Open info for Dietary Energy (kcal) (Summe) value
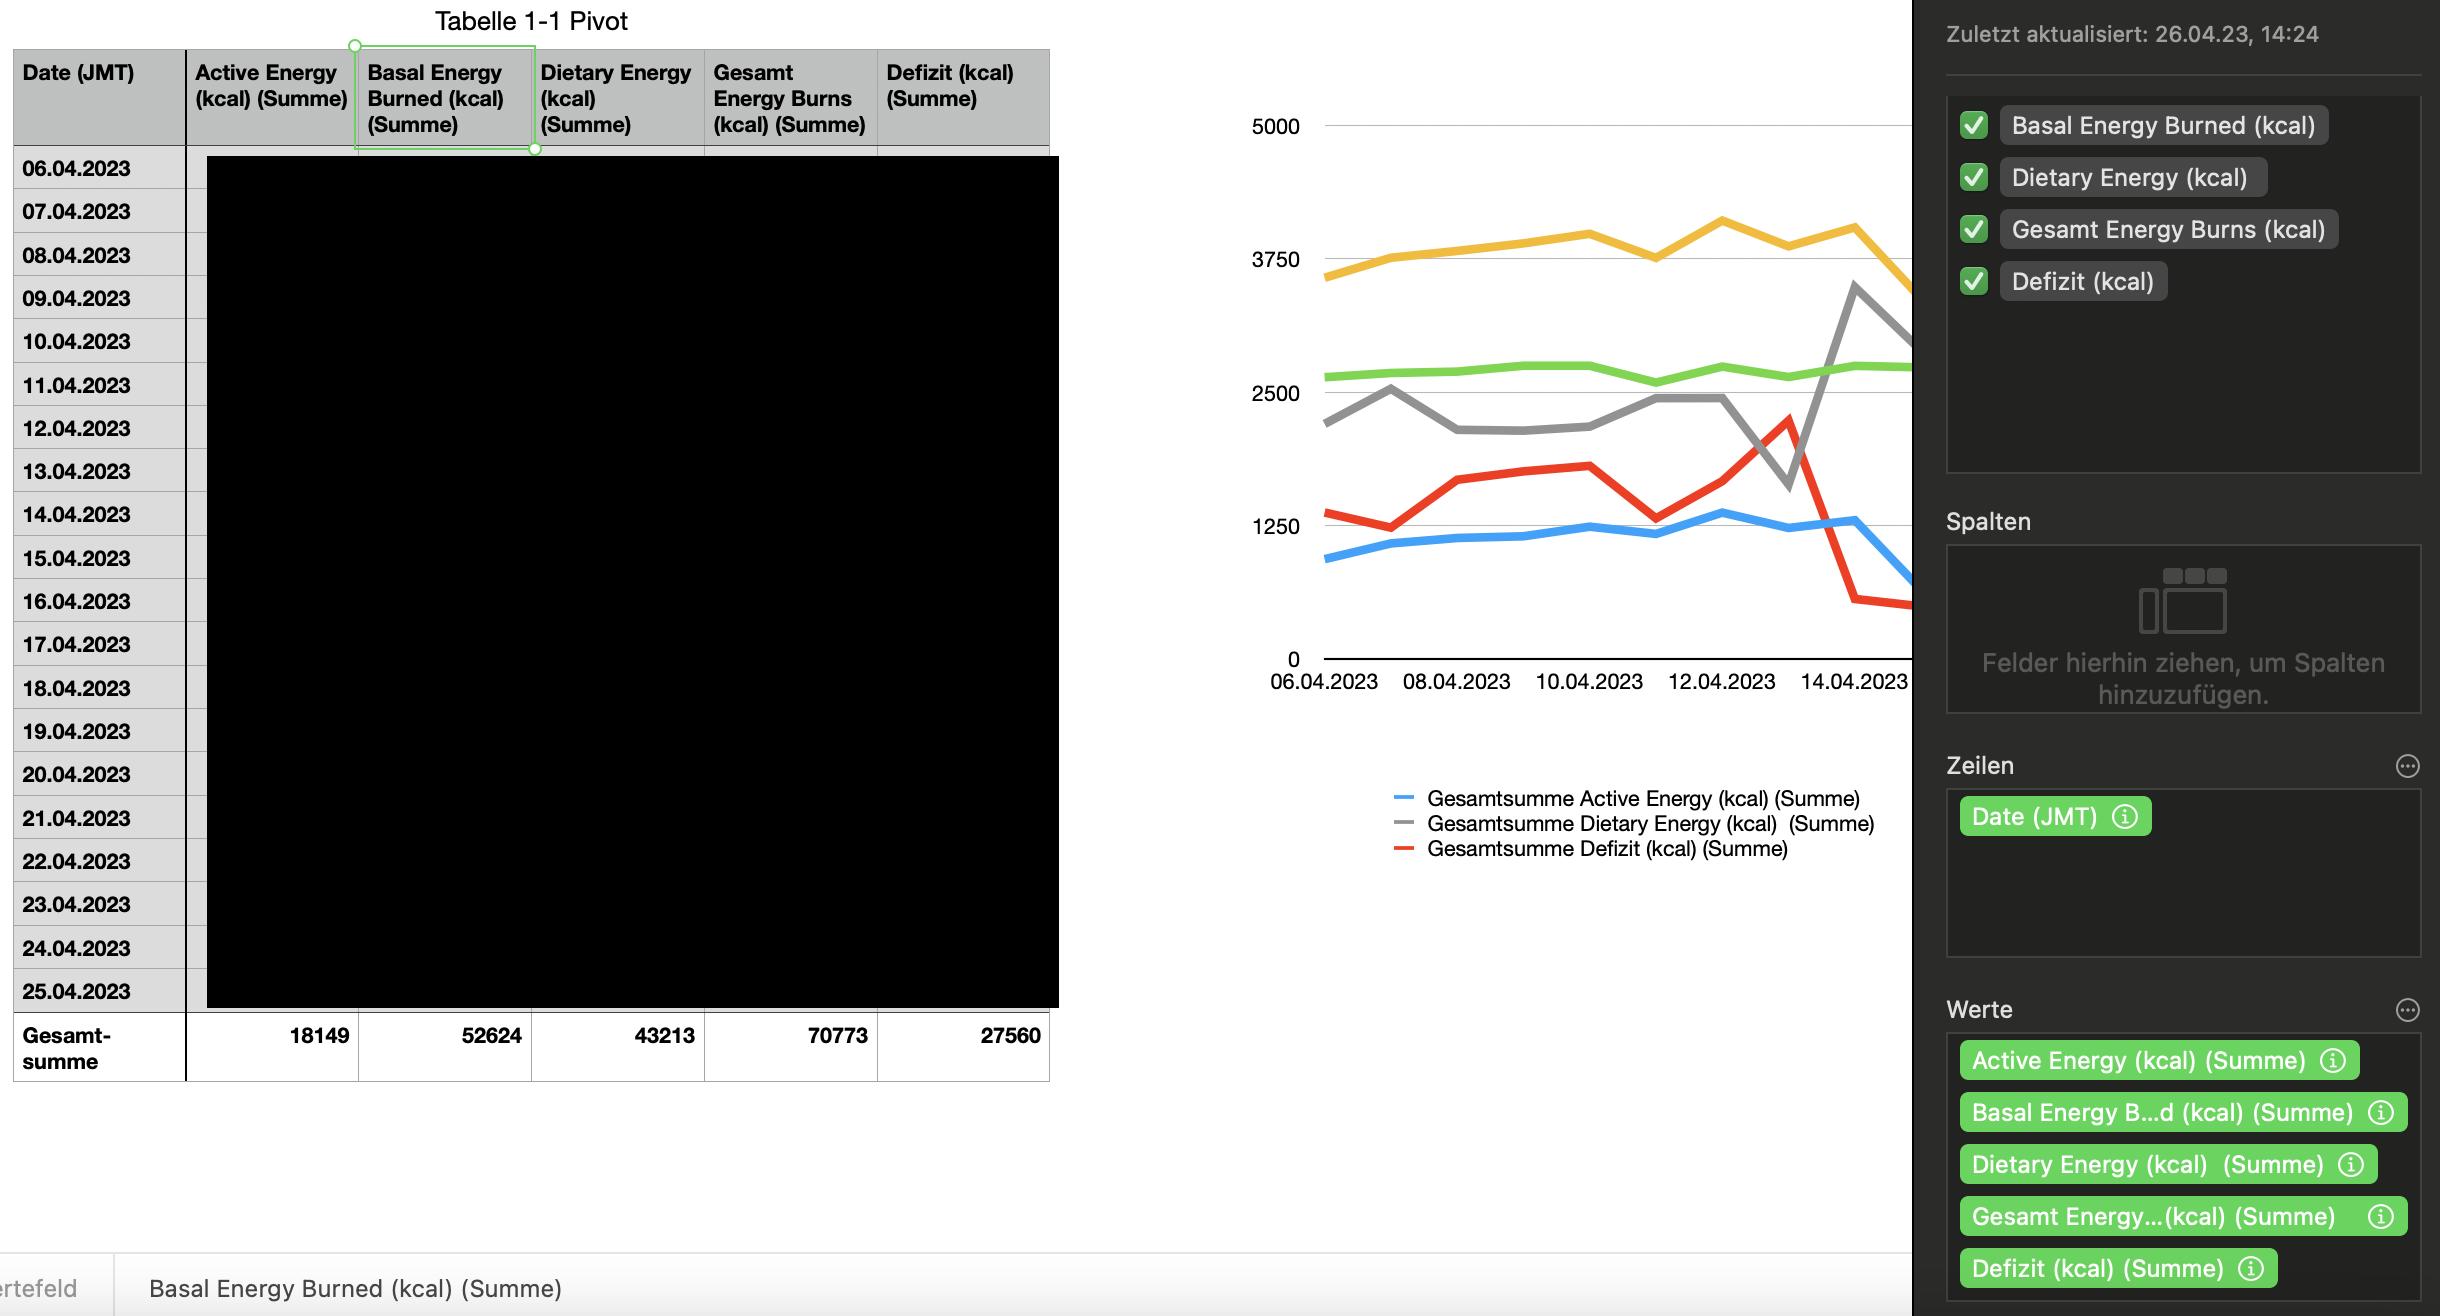 point(2351,1165)
